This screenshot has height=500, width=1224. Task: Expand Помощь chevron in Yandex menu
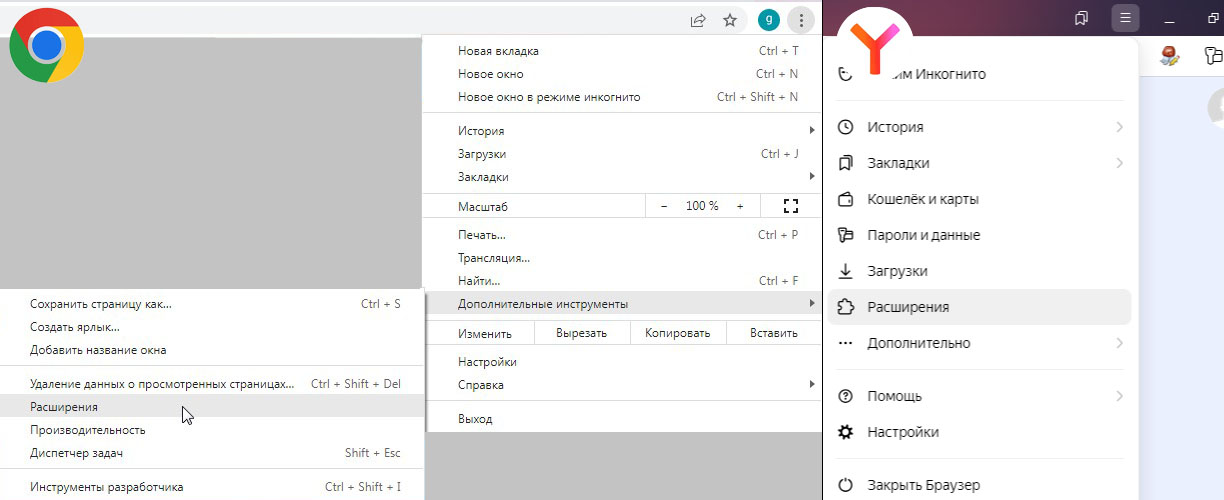pos(1119,396)
